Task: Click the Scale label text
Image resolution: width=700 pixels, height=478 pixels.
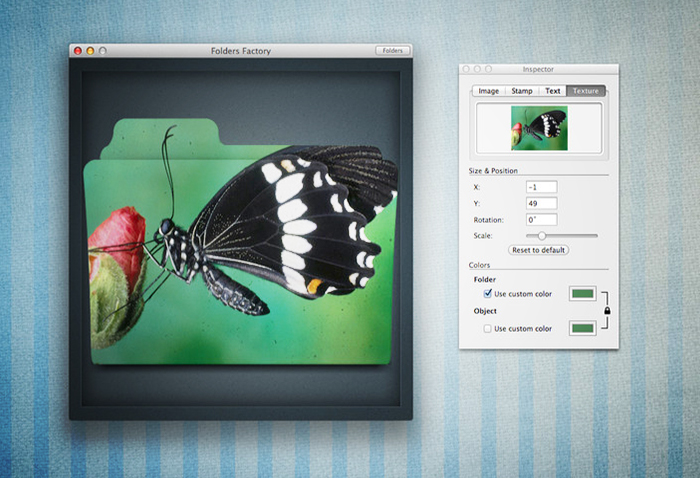Action: click(483, 236)
